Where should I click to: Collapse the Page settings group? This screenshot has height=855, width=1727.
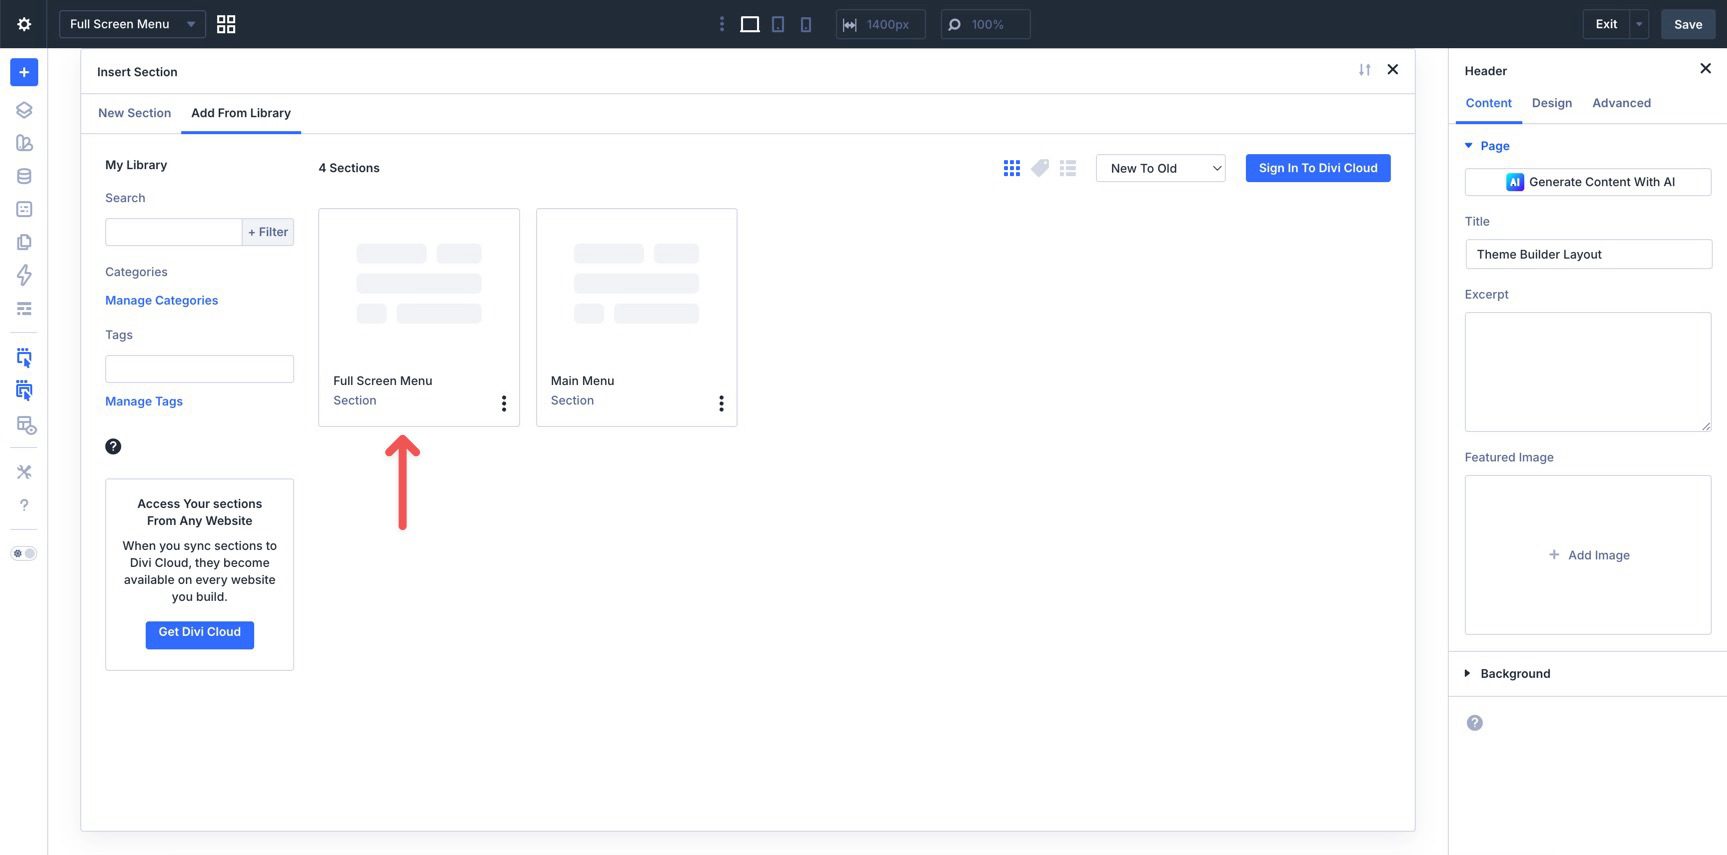[x=1487, y=146]
